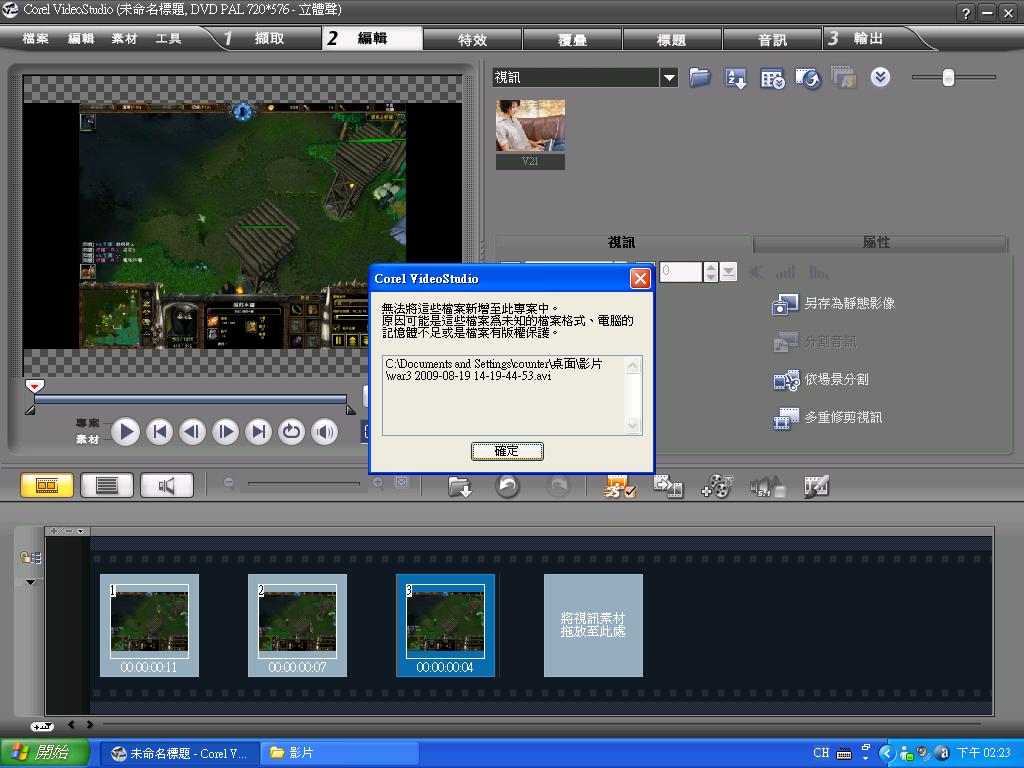Viewport: 1024px width, 768px height.
Task: Open the 特效 step tab
Action: pyautogui.click(x=472, y=39)
